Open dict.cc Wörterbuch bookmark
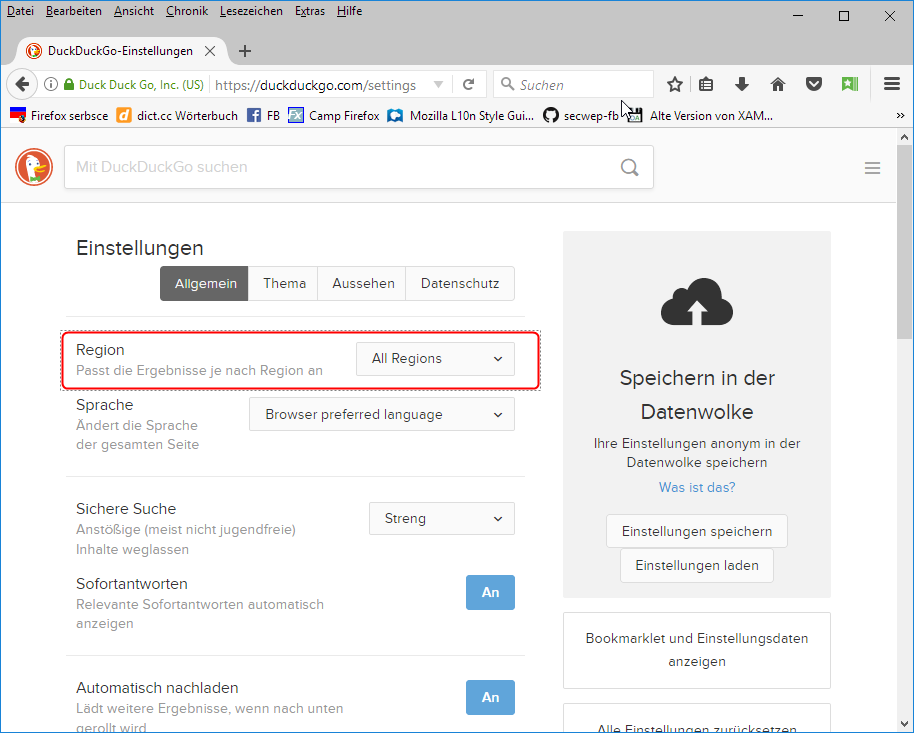The width and height of the screenshot is (914, 733). [x=177, y=115]
